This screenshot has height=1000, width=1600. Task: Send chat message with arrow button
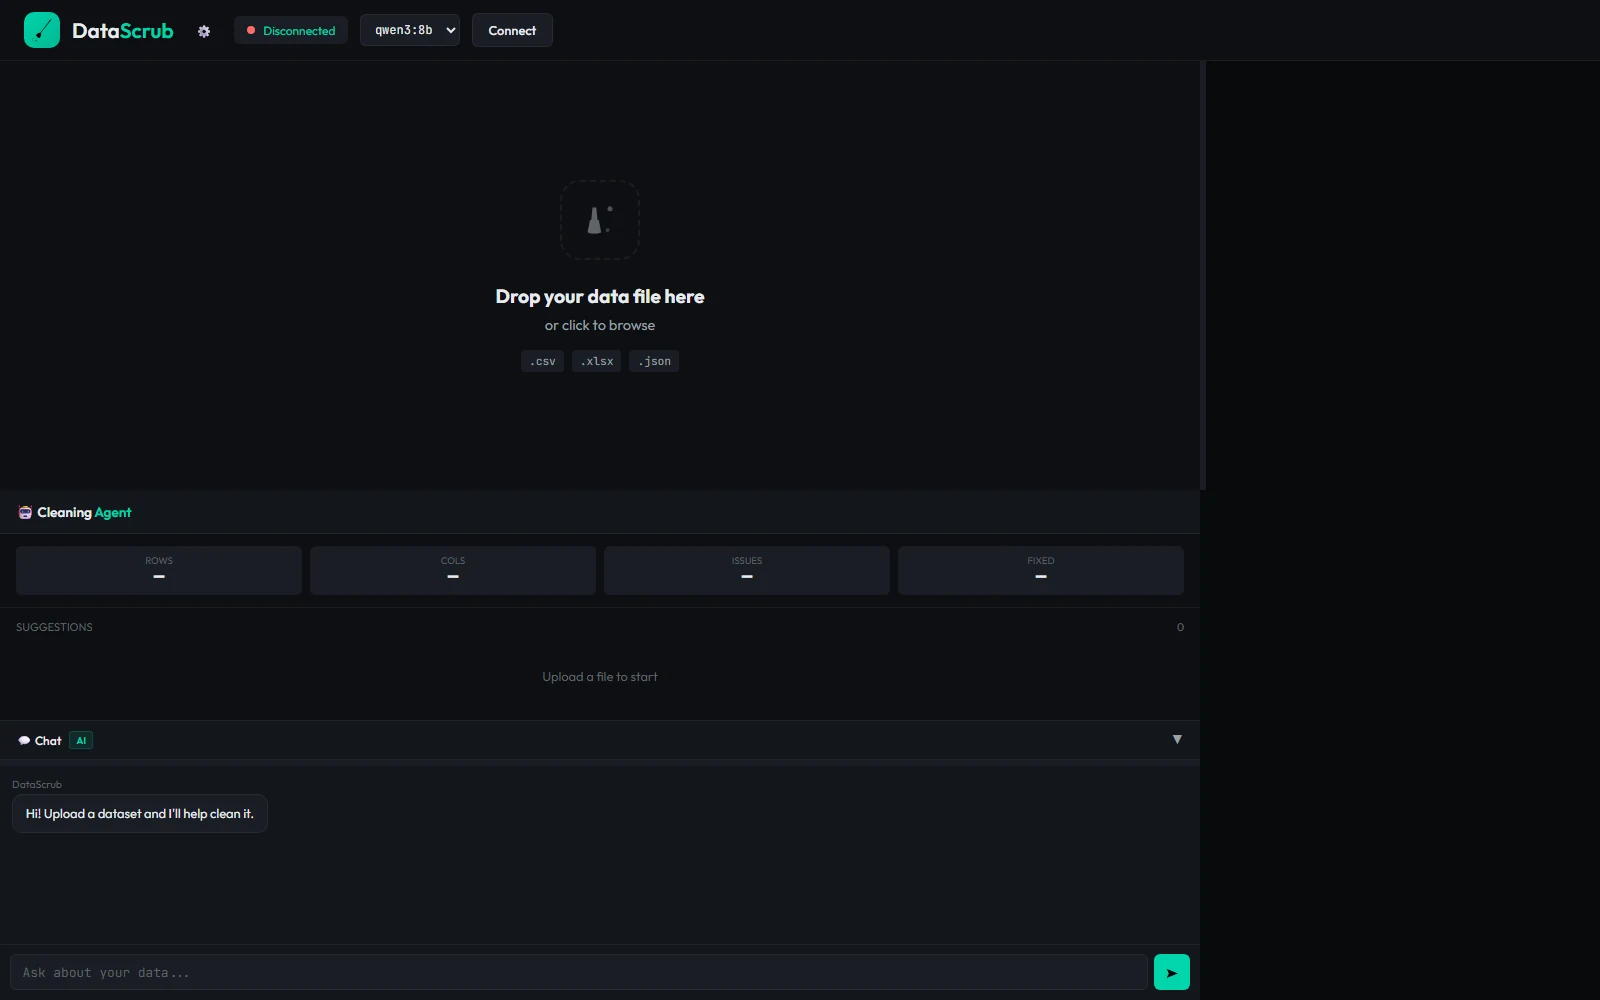1172,972
